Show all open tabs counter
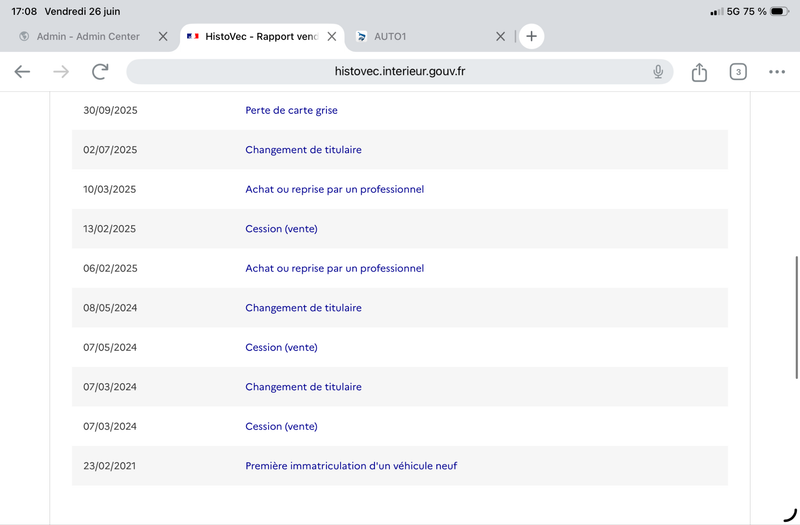The image size is (800, 525). pos(738,72)
